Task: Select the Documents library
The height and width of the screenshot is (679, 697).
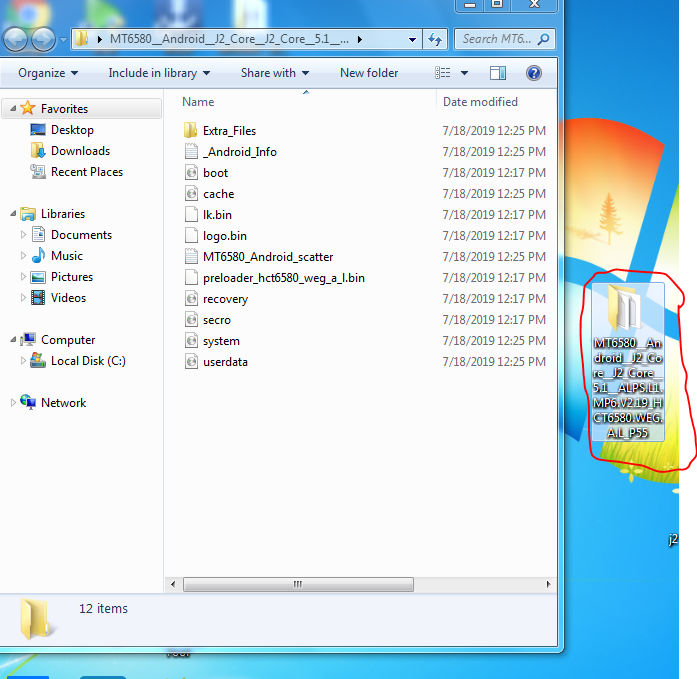Action: pyautogui.click(x=81, y=235)
